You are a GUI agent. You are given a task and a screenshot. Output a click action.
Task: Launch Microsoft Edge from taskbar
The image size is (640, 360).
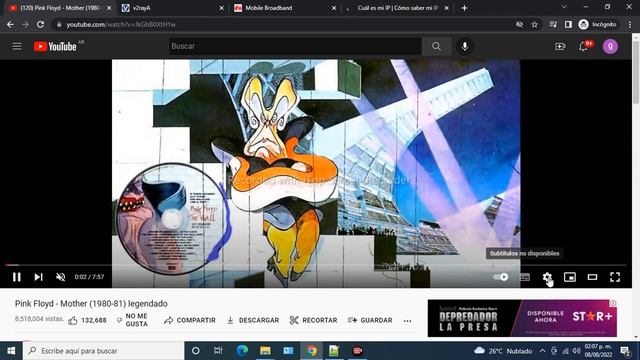[x=242, y=351]
